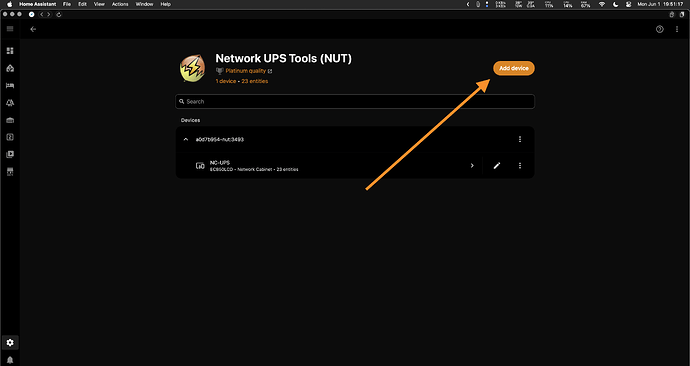Open the View menu
The width and height of the screenshot is (690, 366).
tap(99, 4)
